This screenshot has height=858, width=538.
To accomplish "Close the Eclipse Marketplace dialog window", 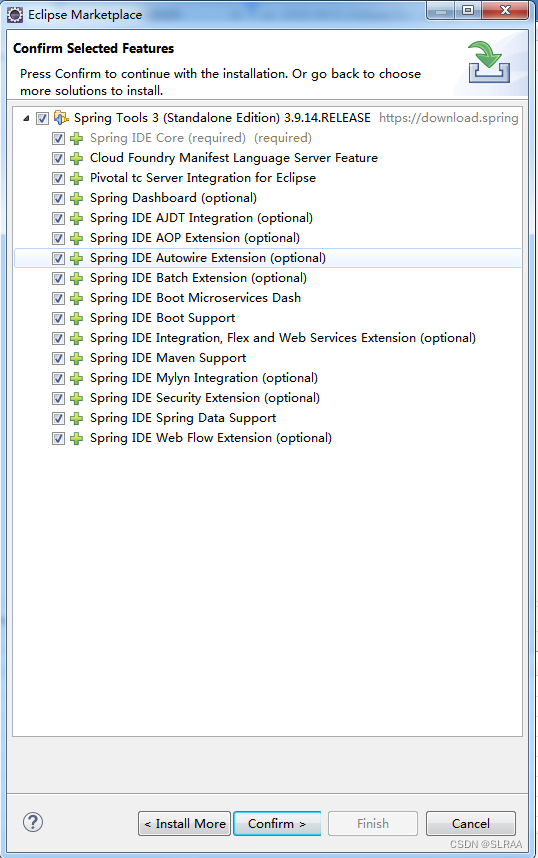I will point(505,10).
